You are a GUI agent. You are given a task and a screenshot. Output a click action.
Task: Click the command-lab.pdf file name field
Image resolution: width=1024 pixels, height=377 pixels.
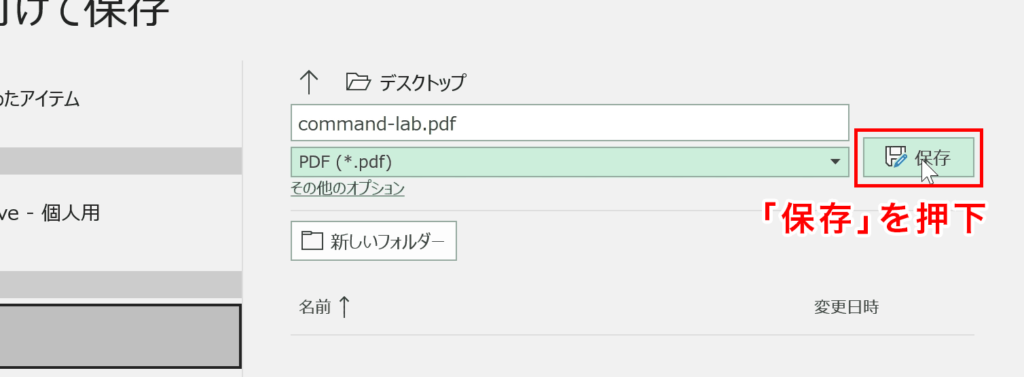(x=569, y=123)
